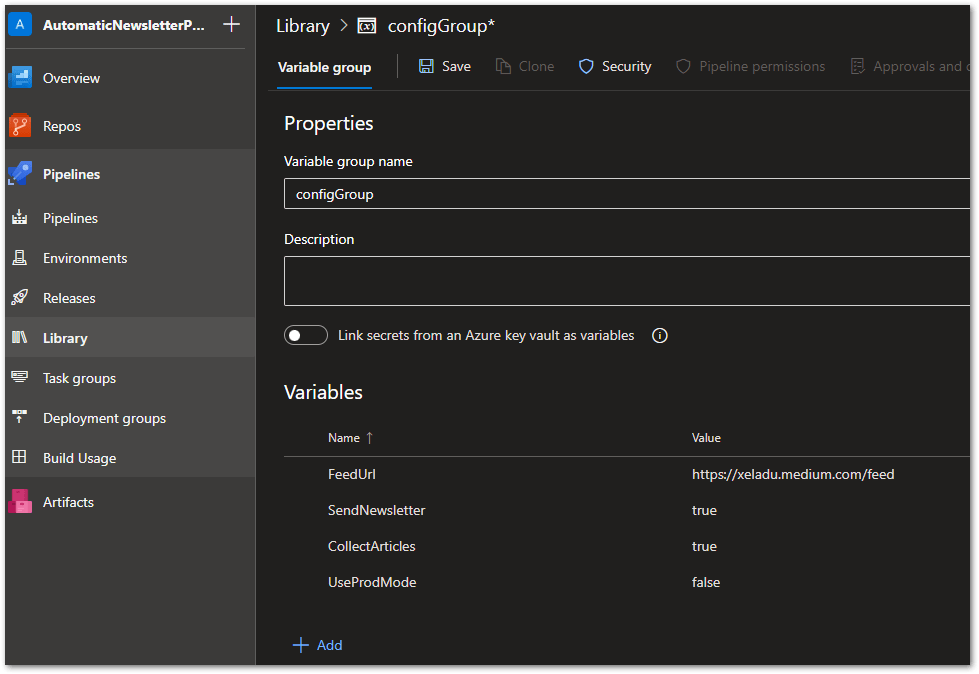Click inside the Variable group name field

(x=626, y=194)
